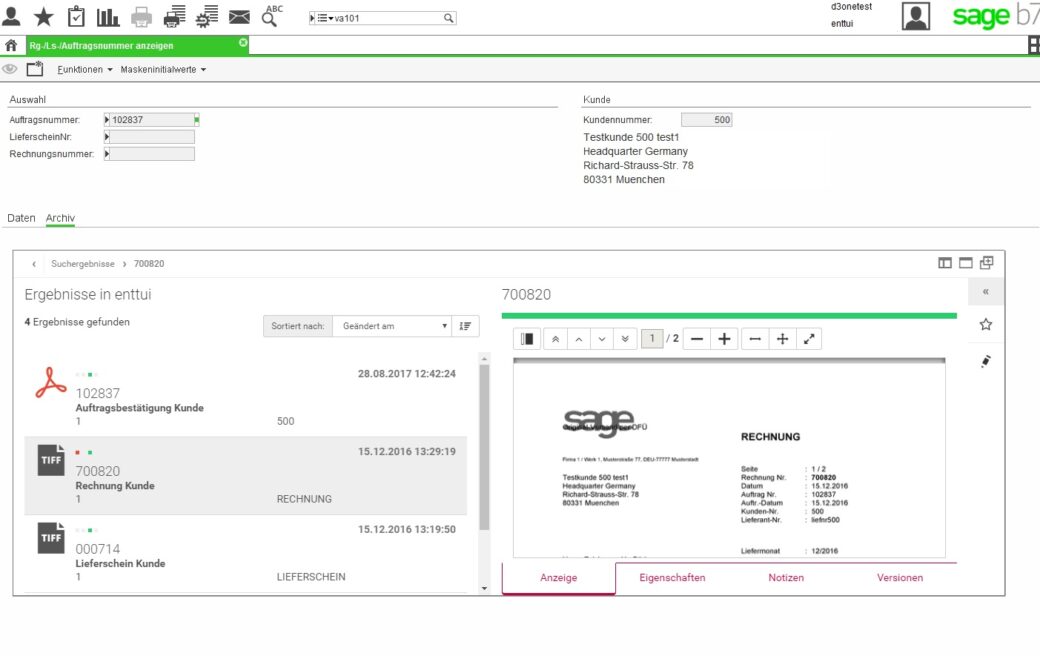Click the ABC search magnifier icon
The height and width of the screenshot is (656, 1040).
coord(271,16)
